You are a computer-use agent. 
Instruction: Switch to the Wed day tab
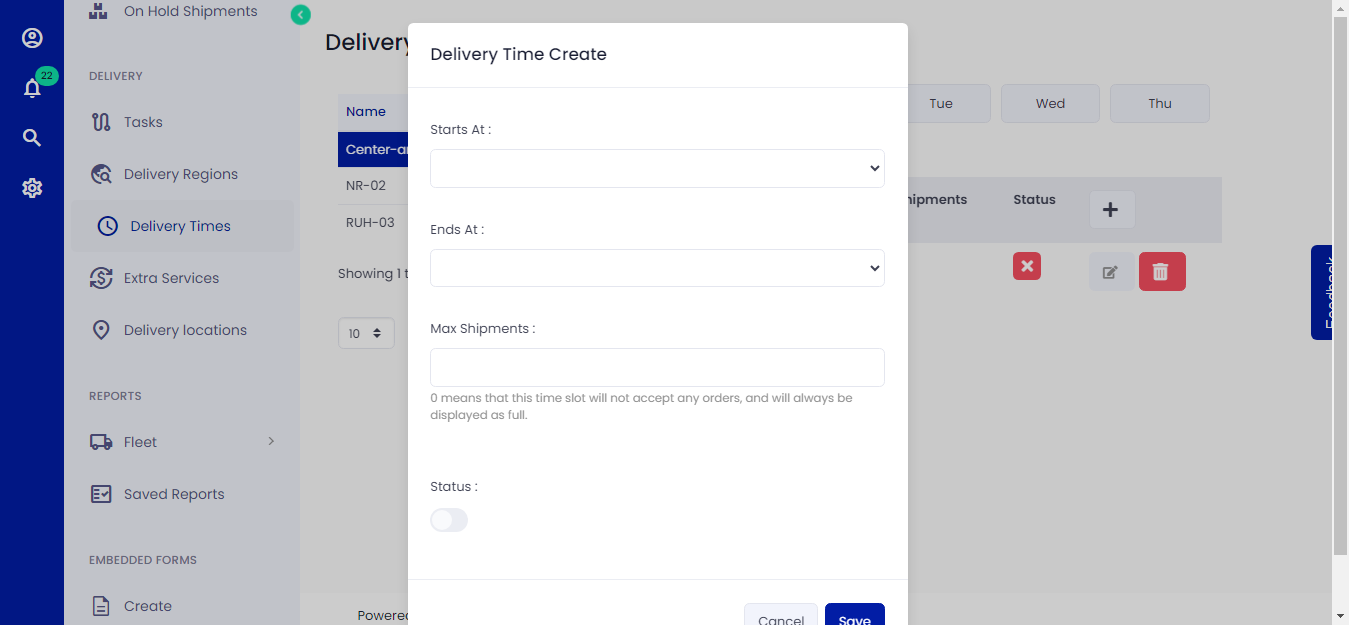1049,102
